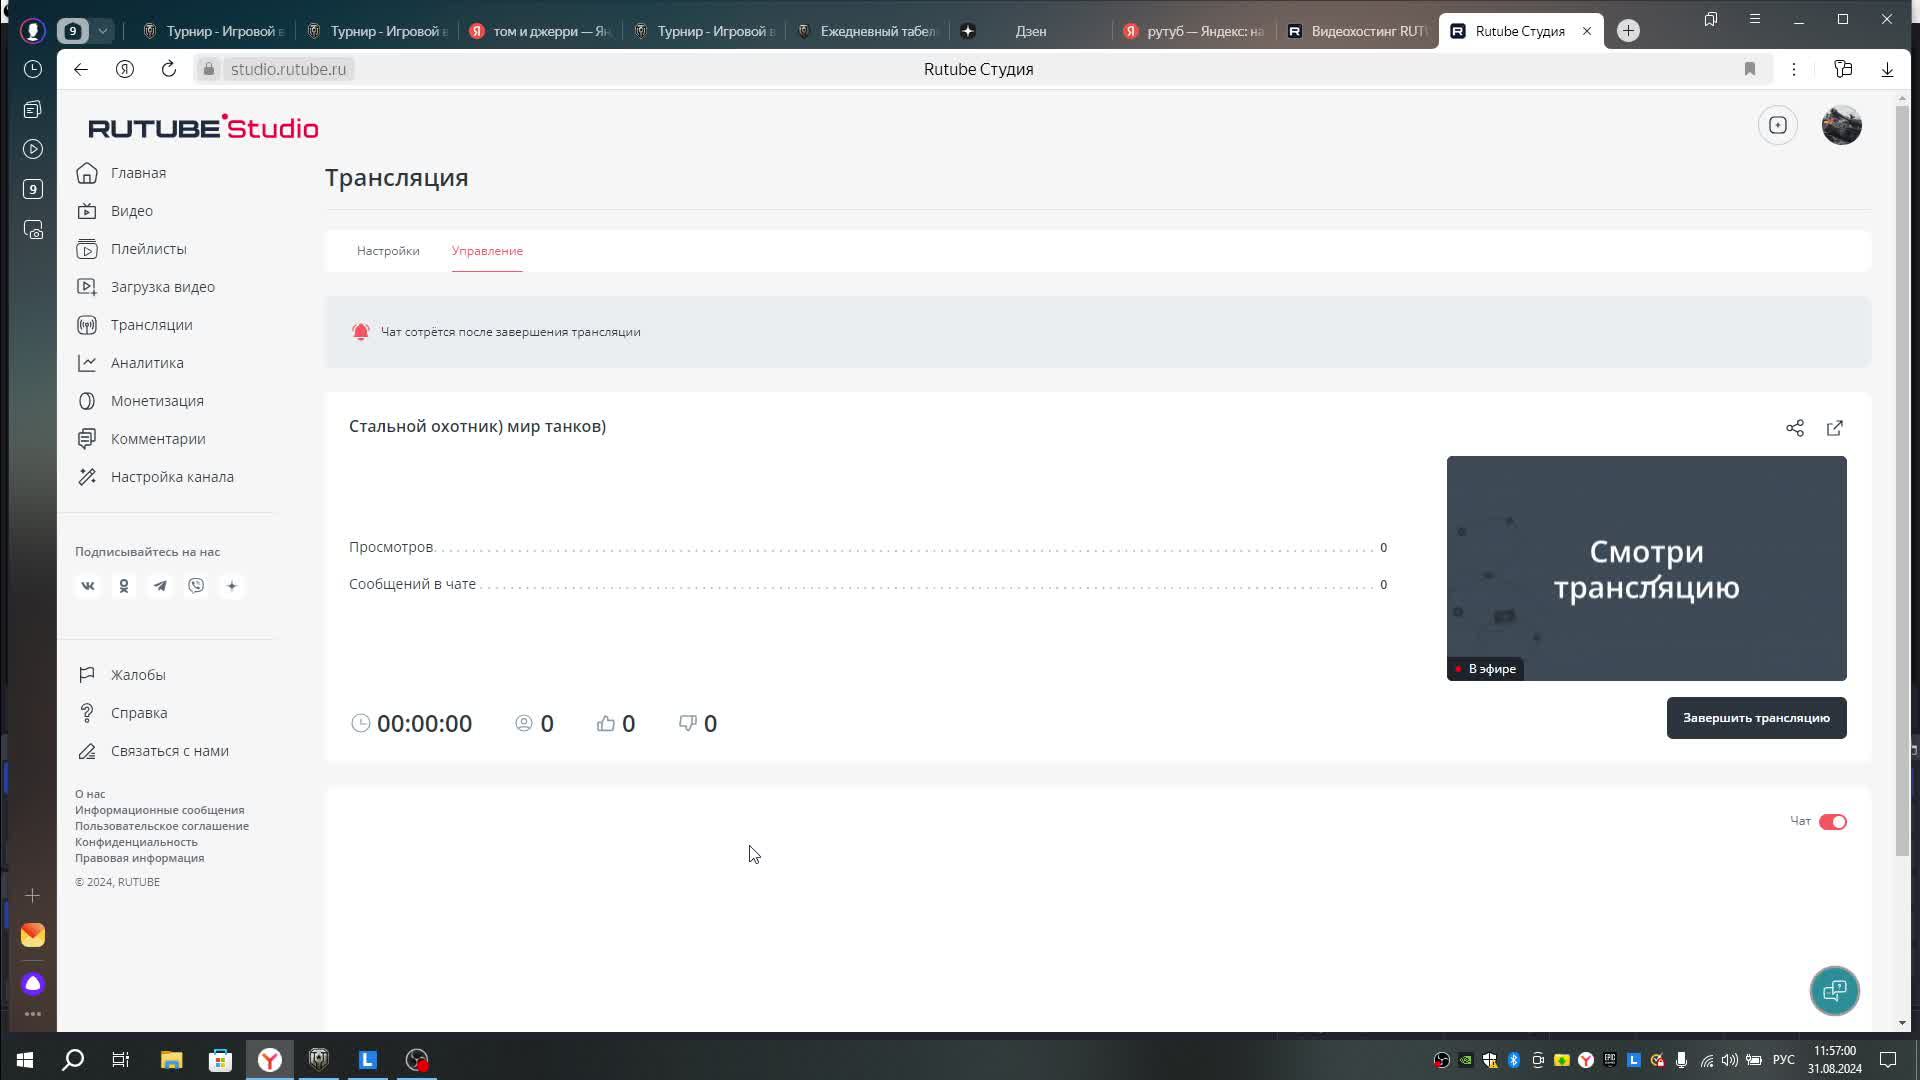Click the share stream icon
Viewport: 1920px width, 1080px height.
[1795, 428]
